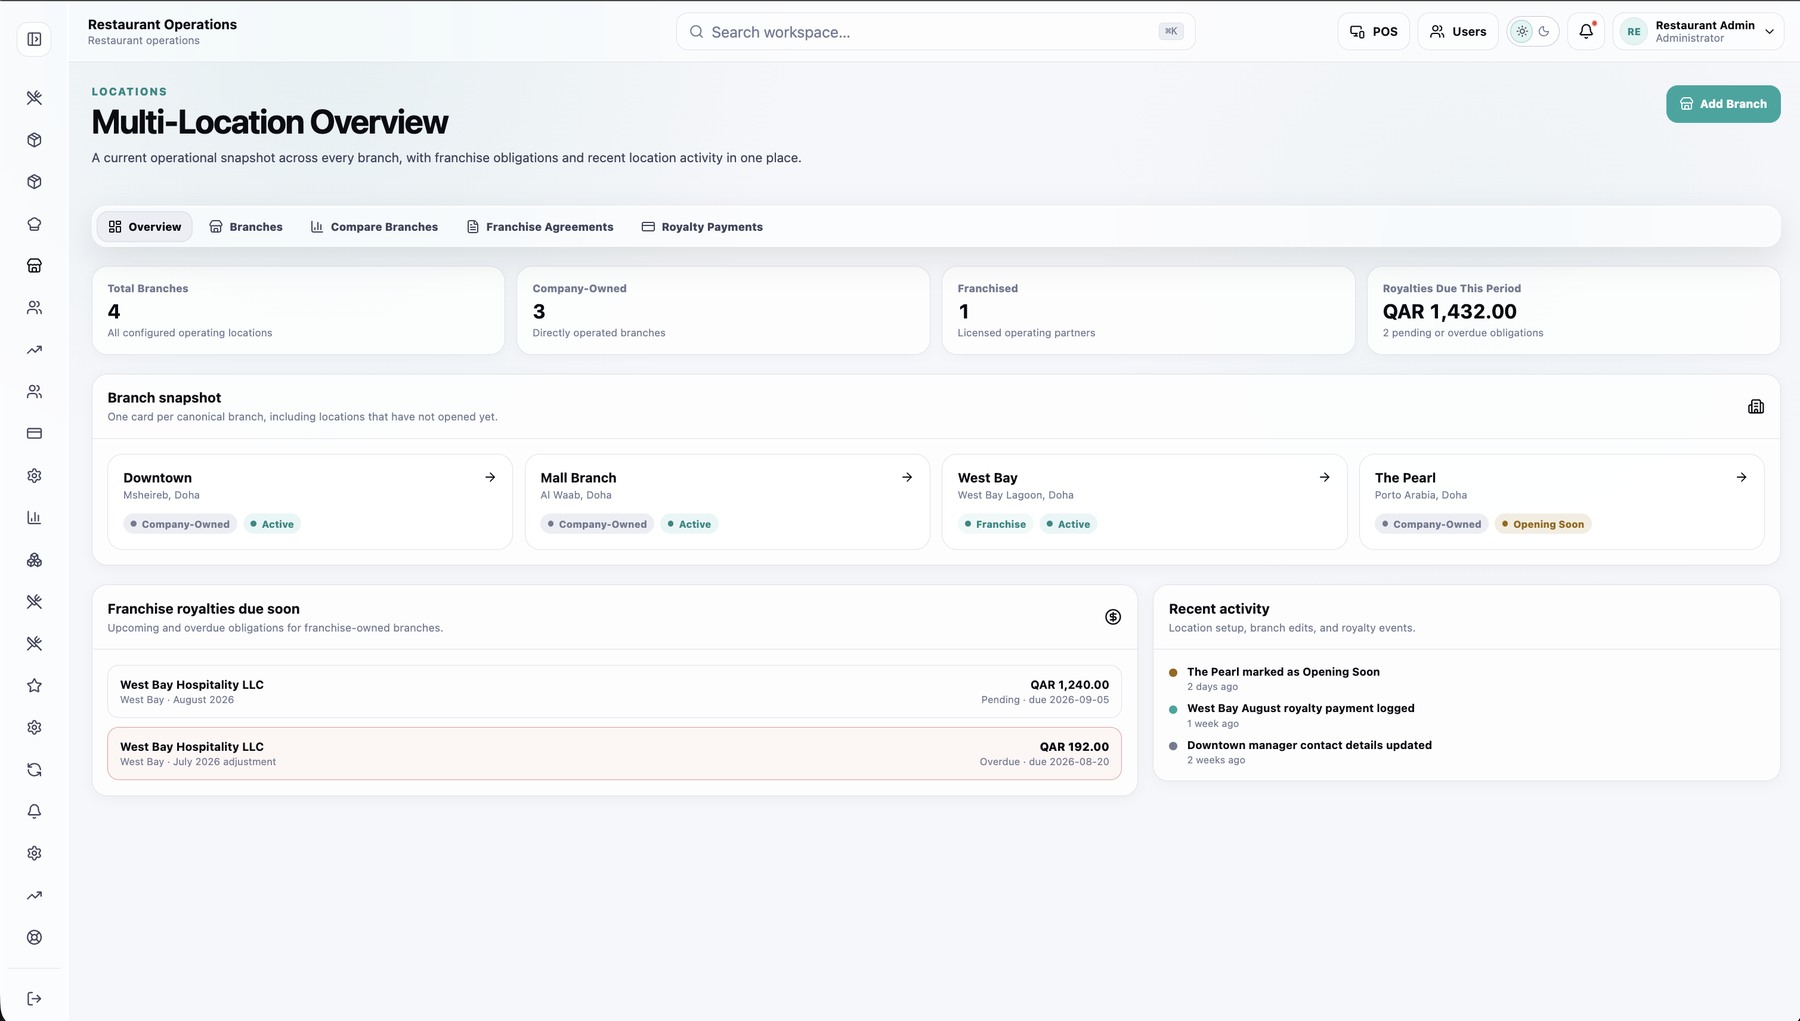Open the POS button in header
The width and height of the screenshot is (1800, 1021).
pyautogui.click(x=1374, y=32)
